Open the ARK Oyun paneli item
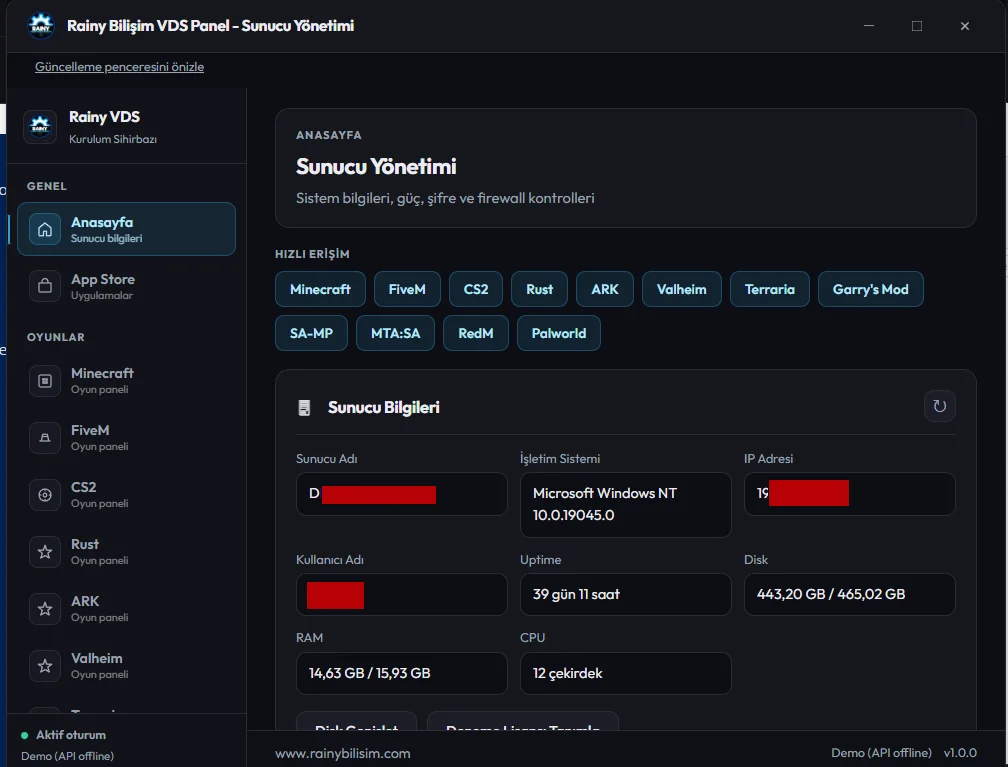1008x767 pixels. [x=127, y=609]
